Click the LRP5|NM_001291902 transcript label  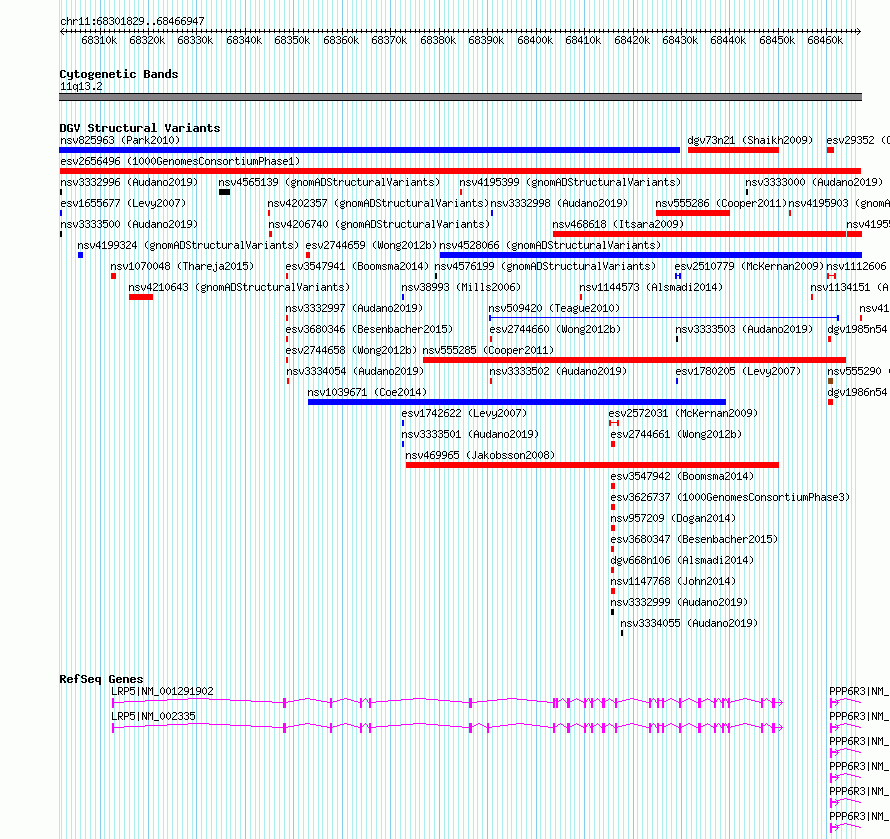tap(162, 691)
